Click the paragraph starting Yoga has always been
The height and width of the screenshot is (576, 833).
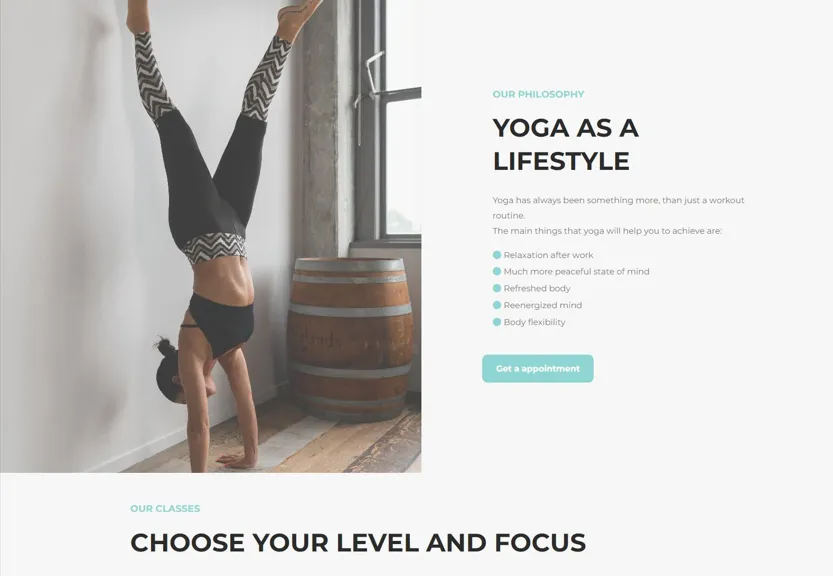[x=618, y=208]
